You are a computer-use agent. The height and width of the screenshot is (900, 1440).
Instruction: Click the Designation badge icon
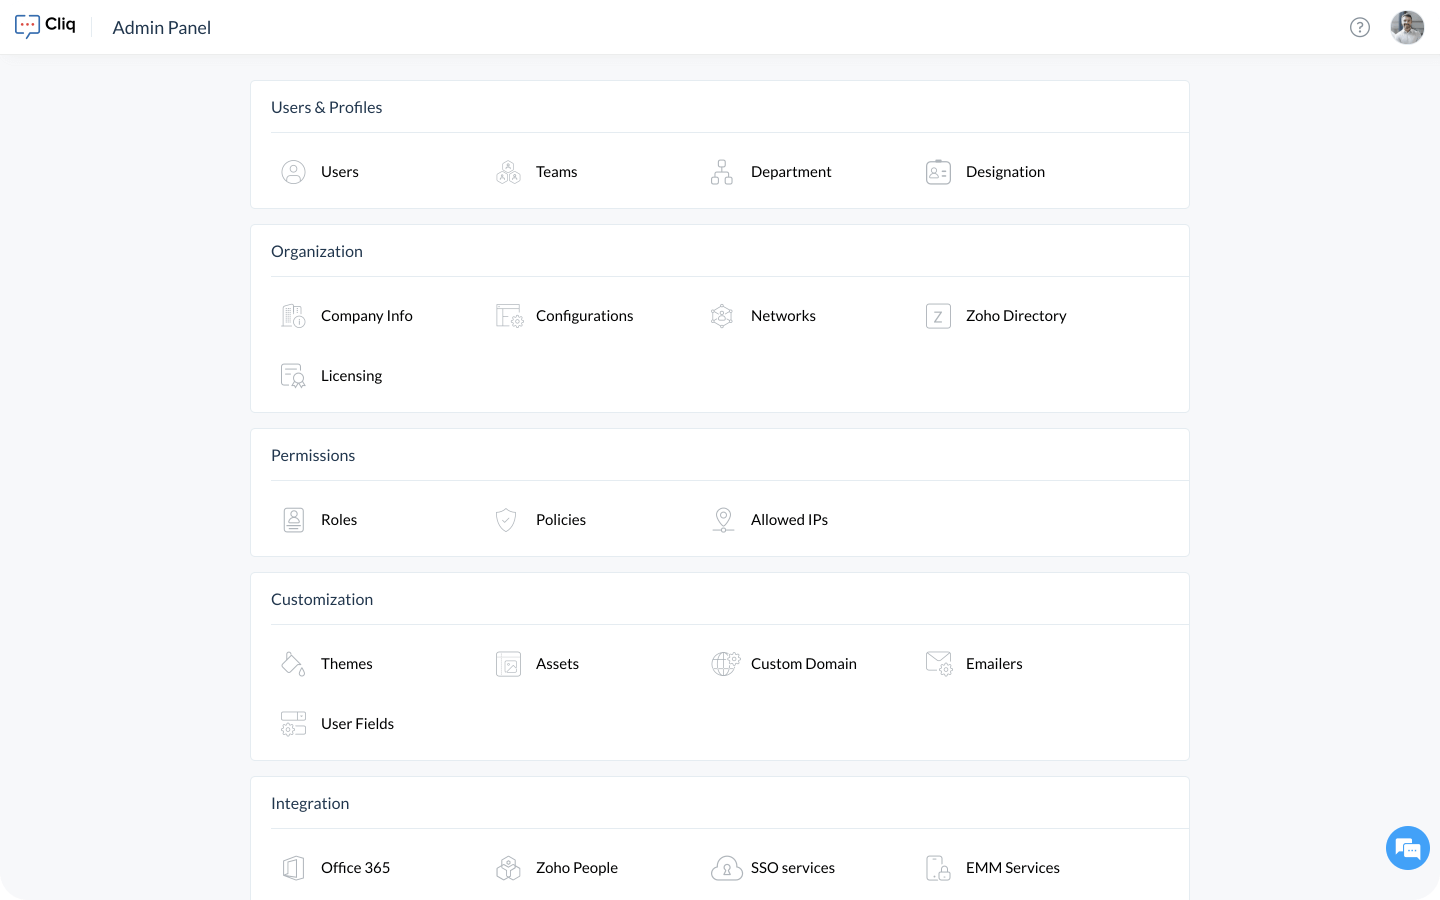coord(938,172)
